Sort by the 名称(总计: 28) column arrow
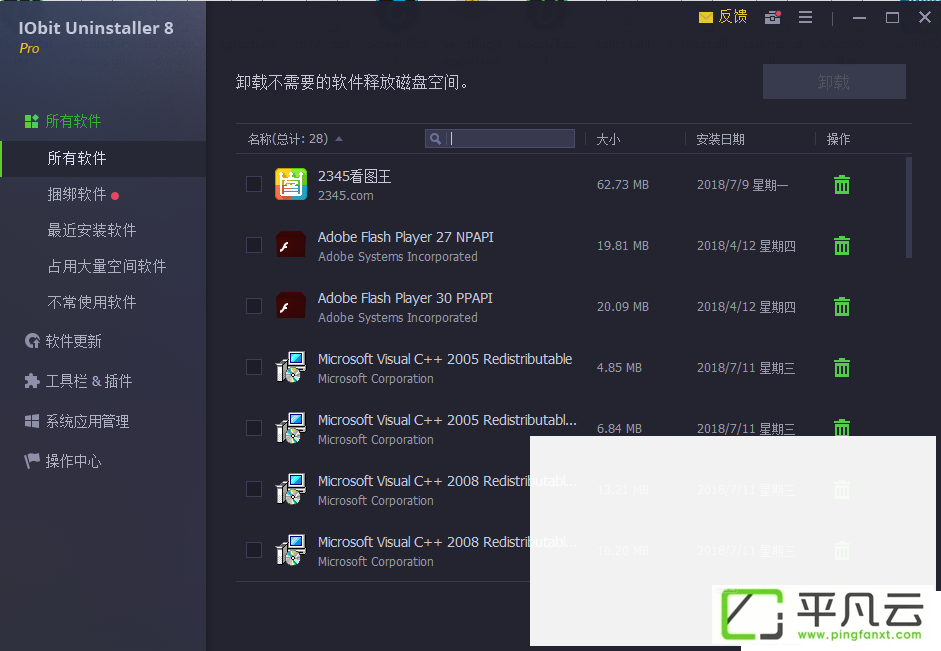Viewport: 941px width, 651px height. coord(339,139)
